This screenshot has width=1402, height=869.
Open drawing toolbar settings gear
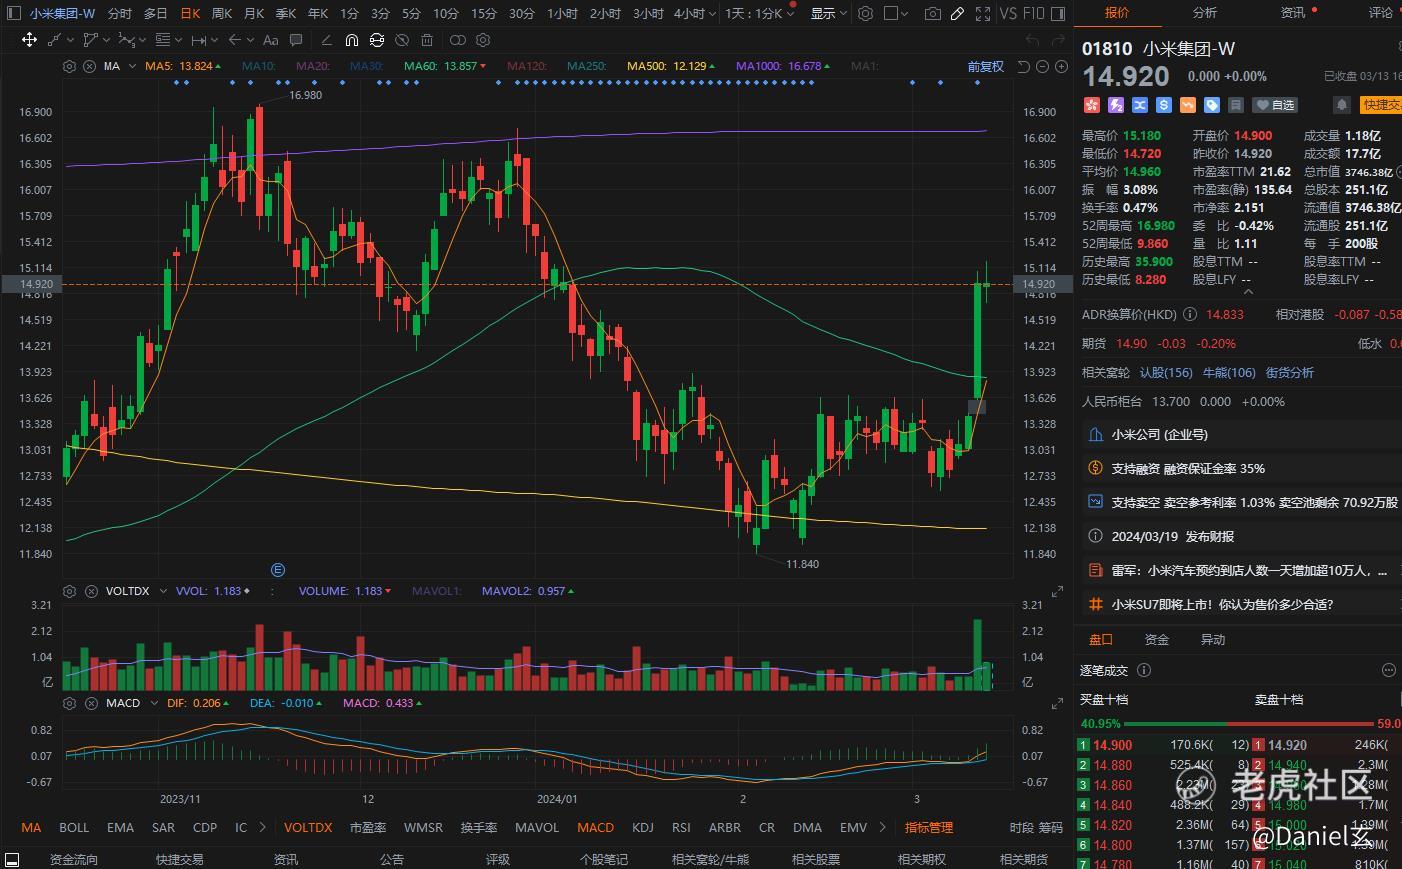484,40
